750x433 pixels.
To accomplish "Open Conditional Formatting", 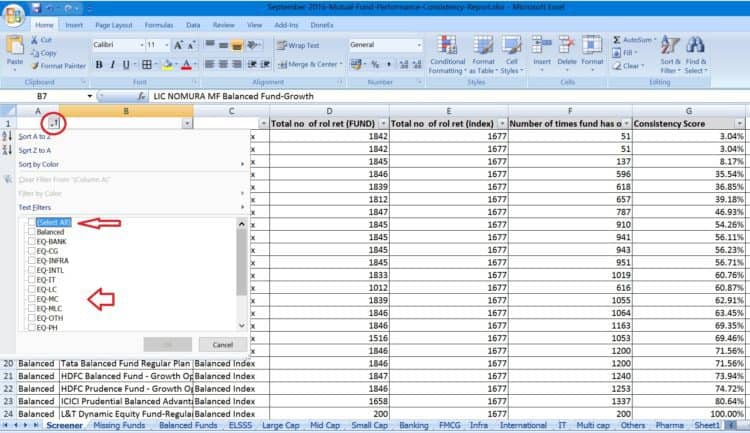I will (447, 55).
